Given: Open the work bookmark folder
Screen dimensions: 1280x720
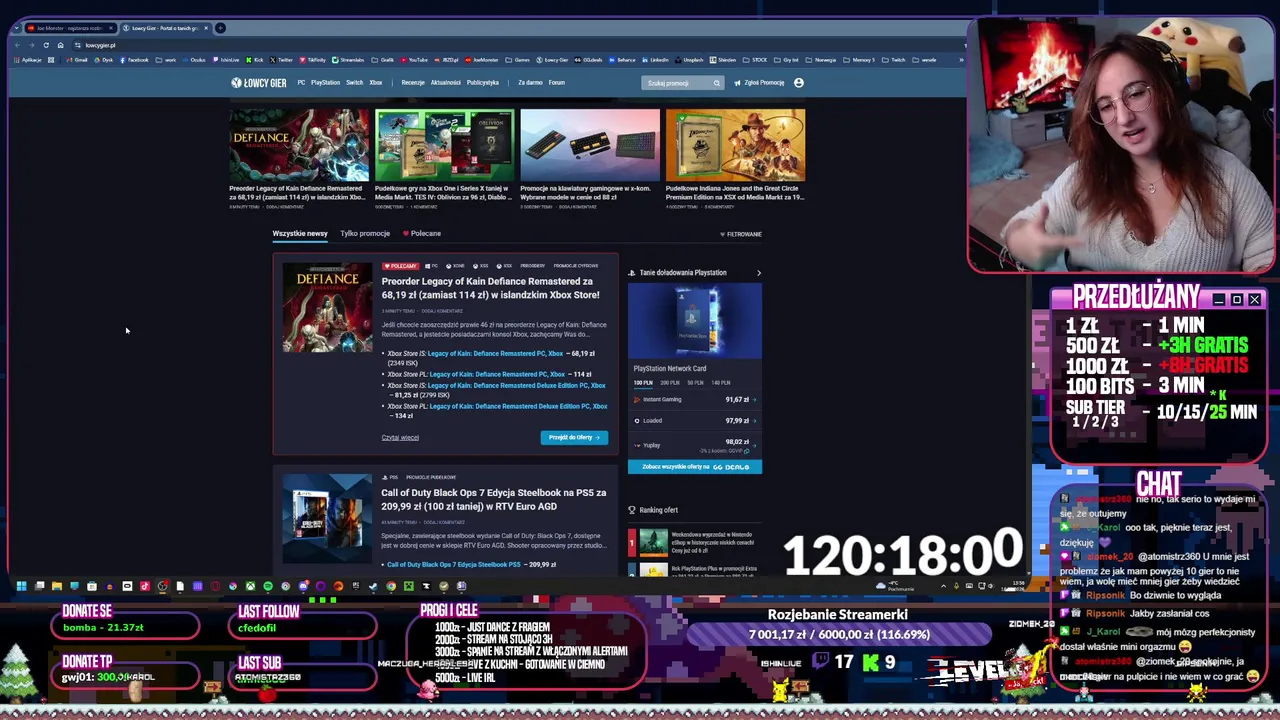Looking at the screenshot, I should (167, 60).
